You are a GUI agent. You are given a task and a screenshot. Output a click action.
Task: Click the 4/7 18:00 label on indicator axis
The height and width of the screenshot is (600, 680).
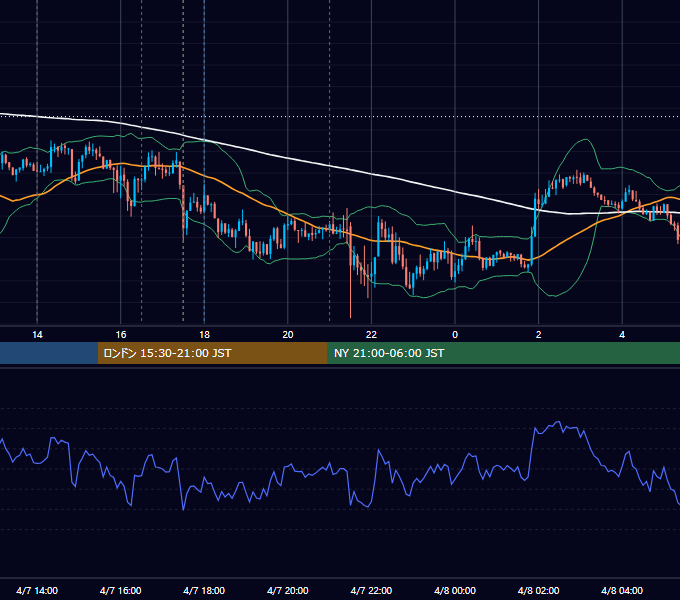pyautogui.click(x=204, y=590)
